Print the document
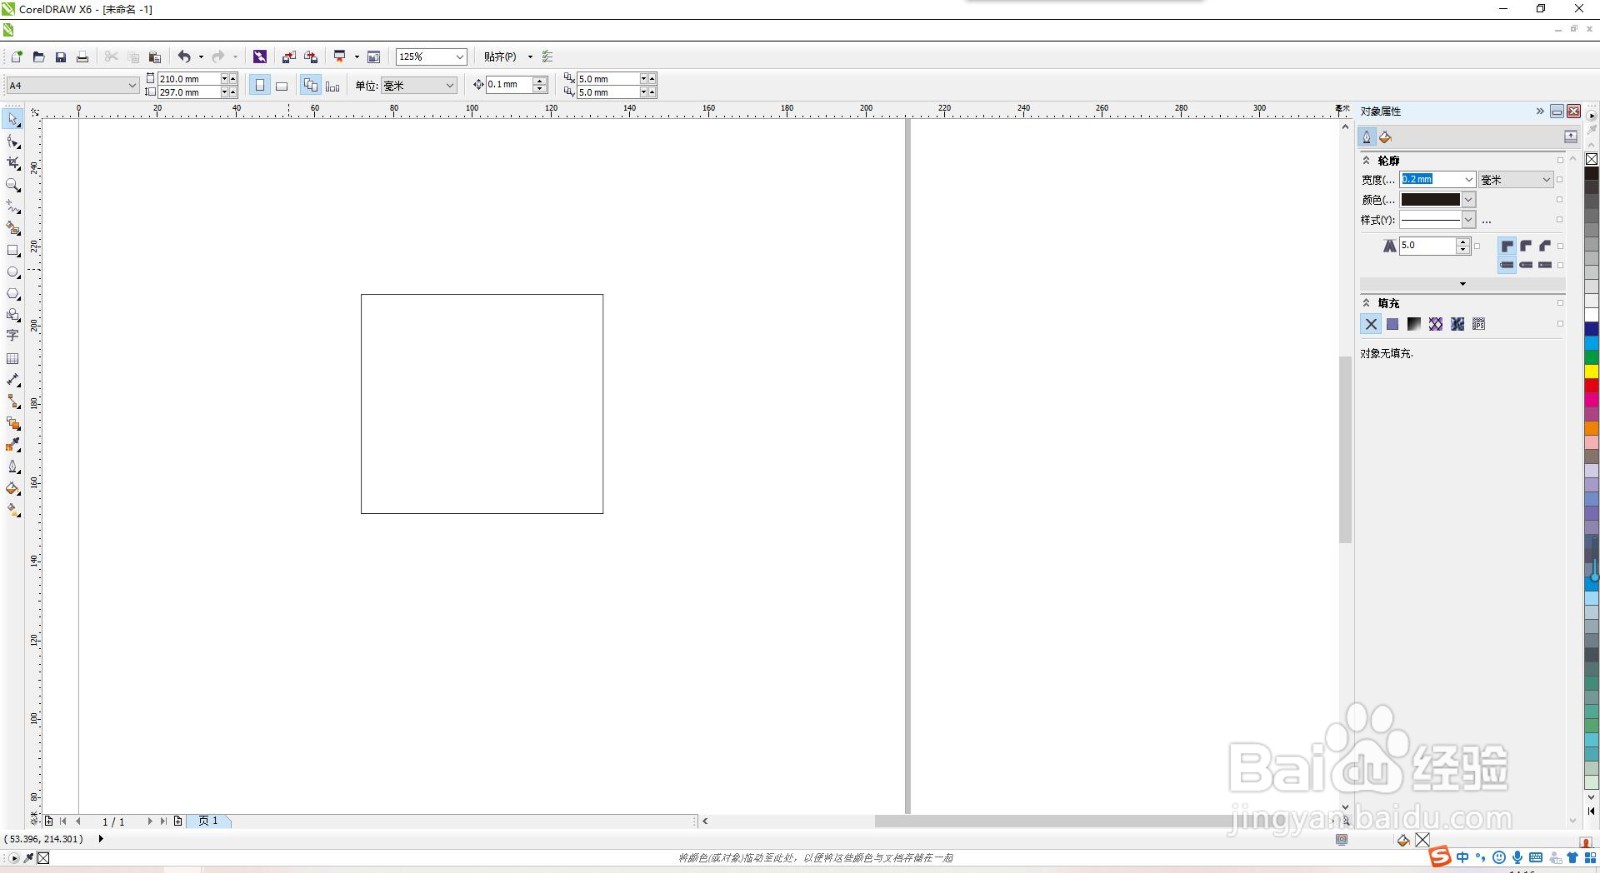 82,57
